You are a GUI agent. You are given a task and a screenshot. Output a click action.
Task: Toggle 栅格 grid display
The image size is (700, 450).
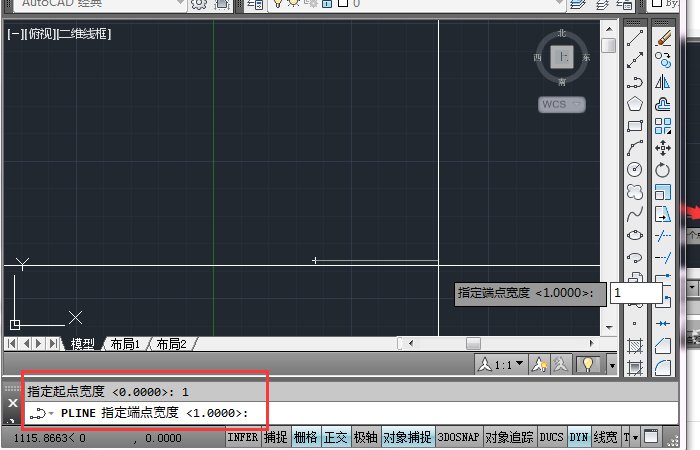tap(306, 437)
